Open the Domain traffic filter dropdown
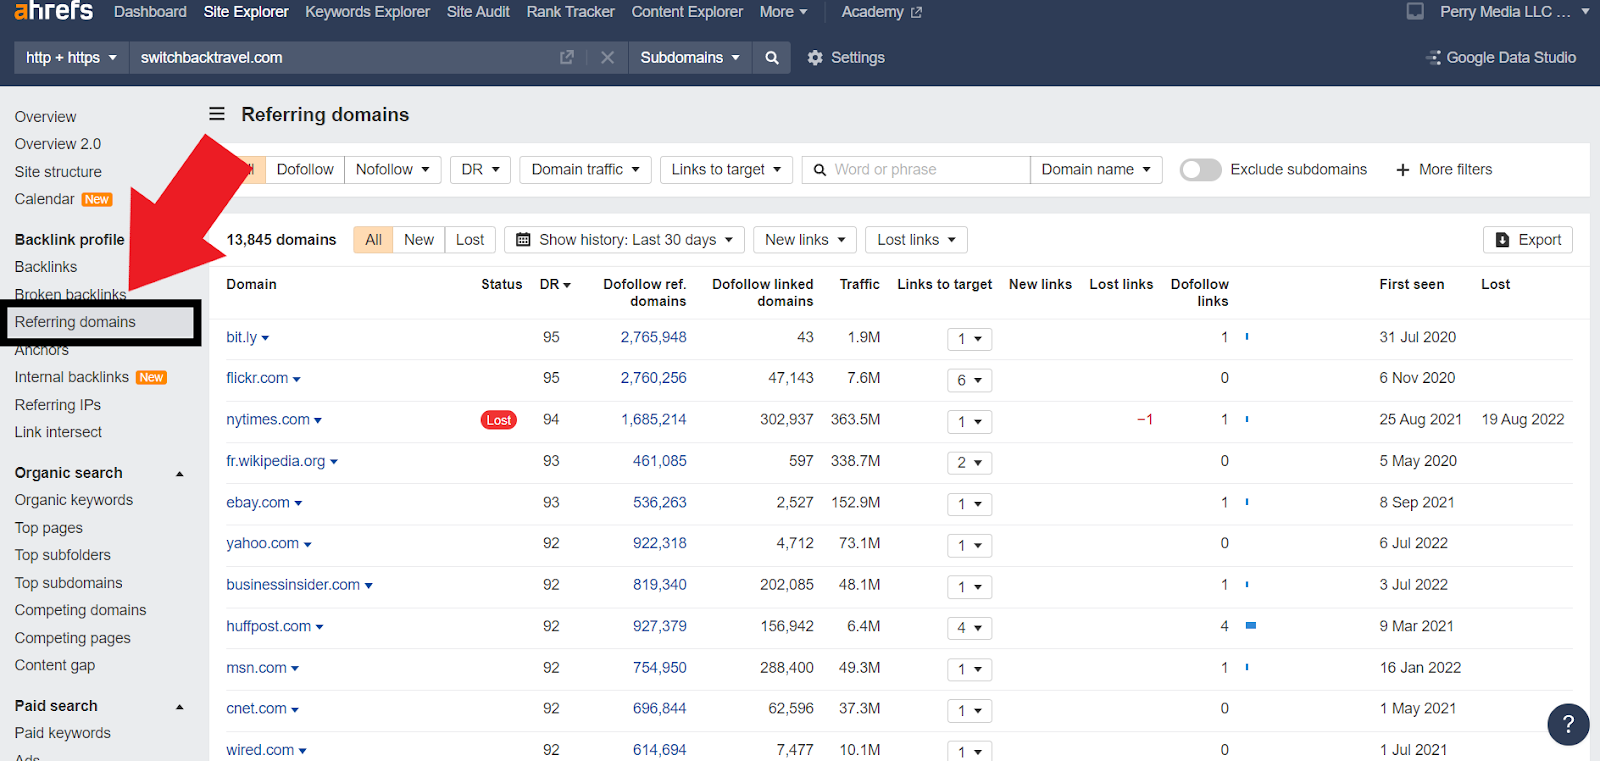This screenshot has height=761, width=1600. tap(586, 170)
